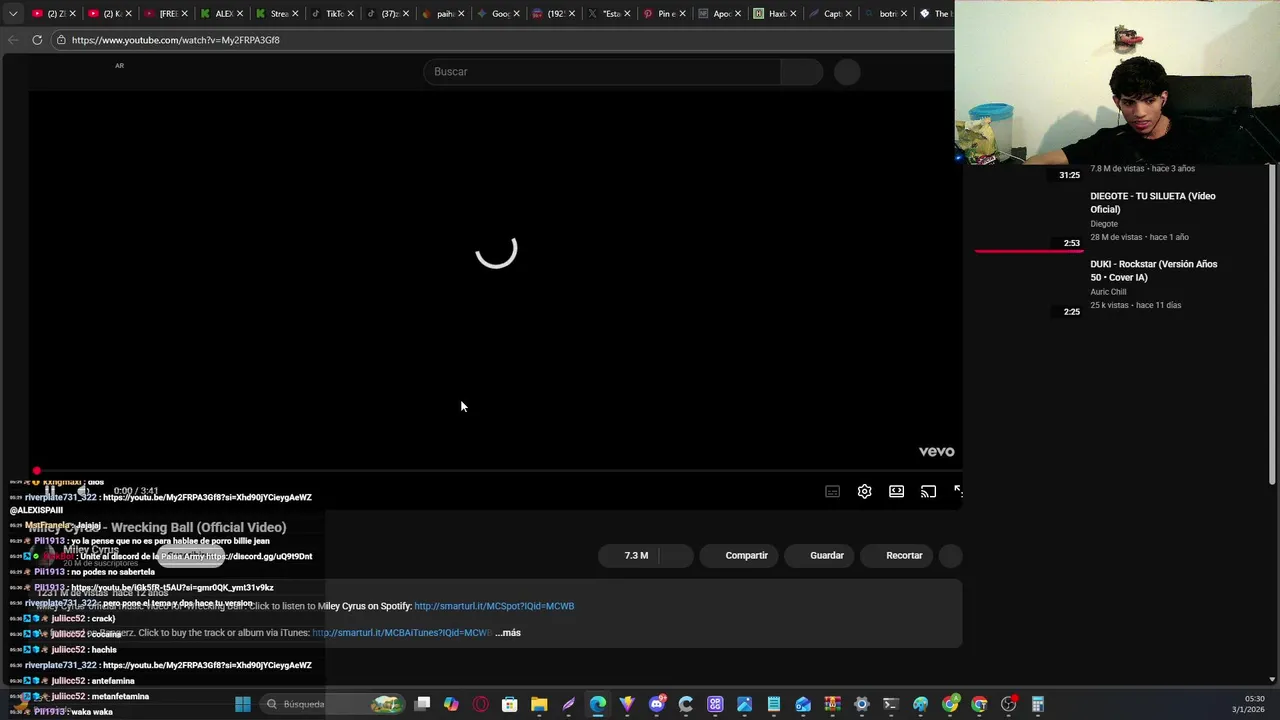The height and width of the screenshot is (720, 1280).
Task: Open the iTunes smarturl link in description
Action: [402, 632]
